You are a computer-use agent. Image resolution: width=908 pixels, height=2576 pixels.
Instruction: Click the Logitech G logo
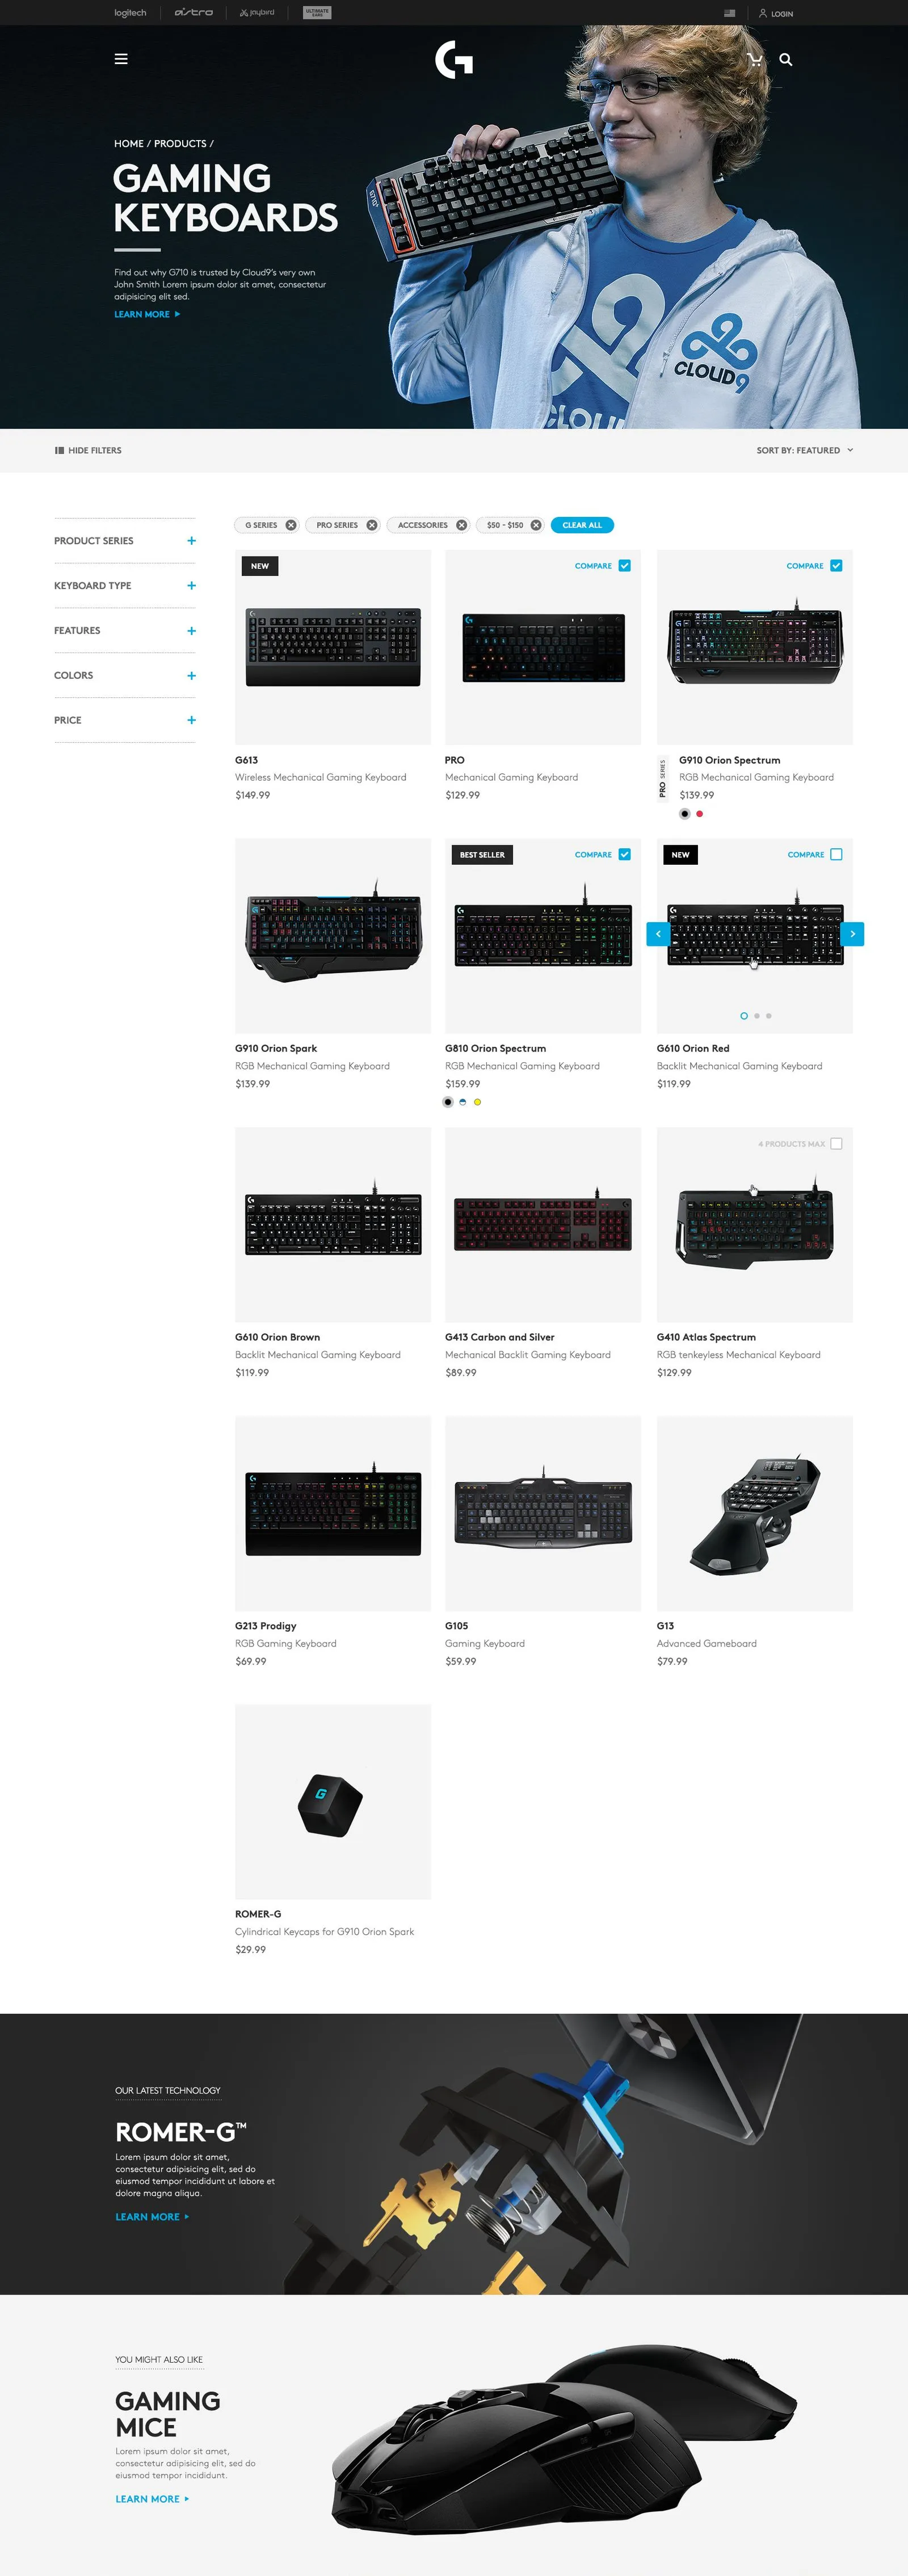454,59
